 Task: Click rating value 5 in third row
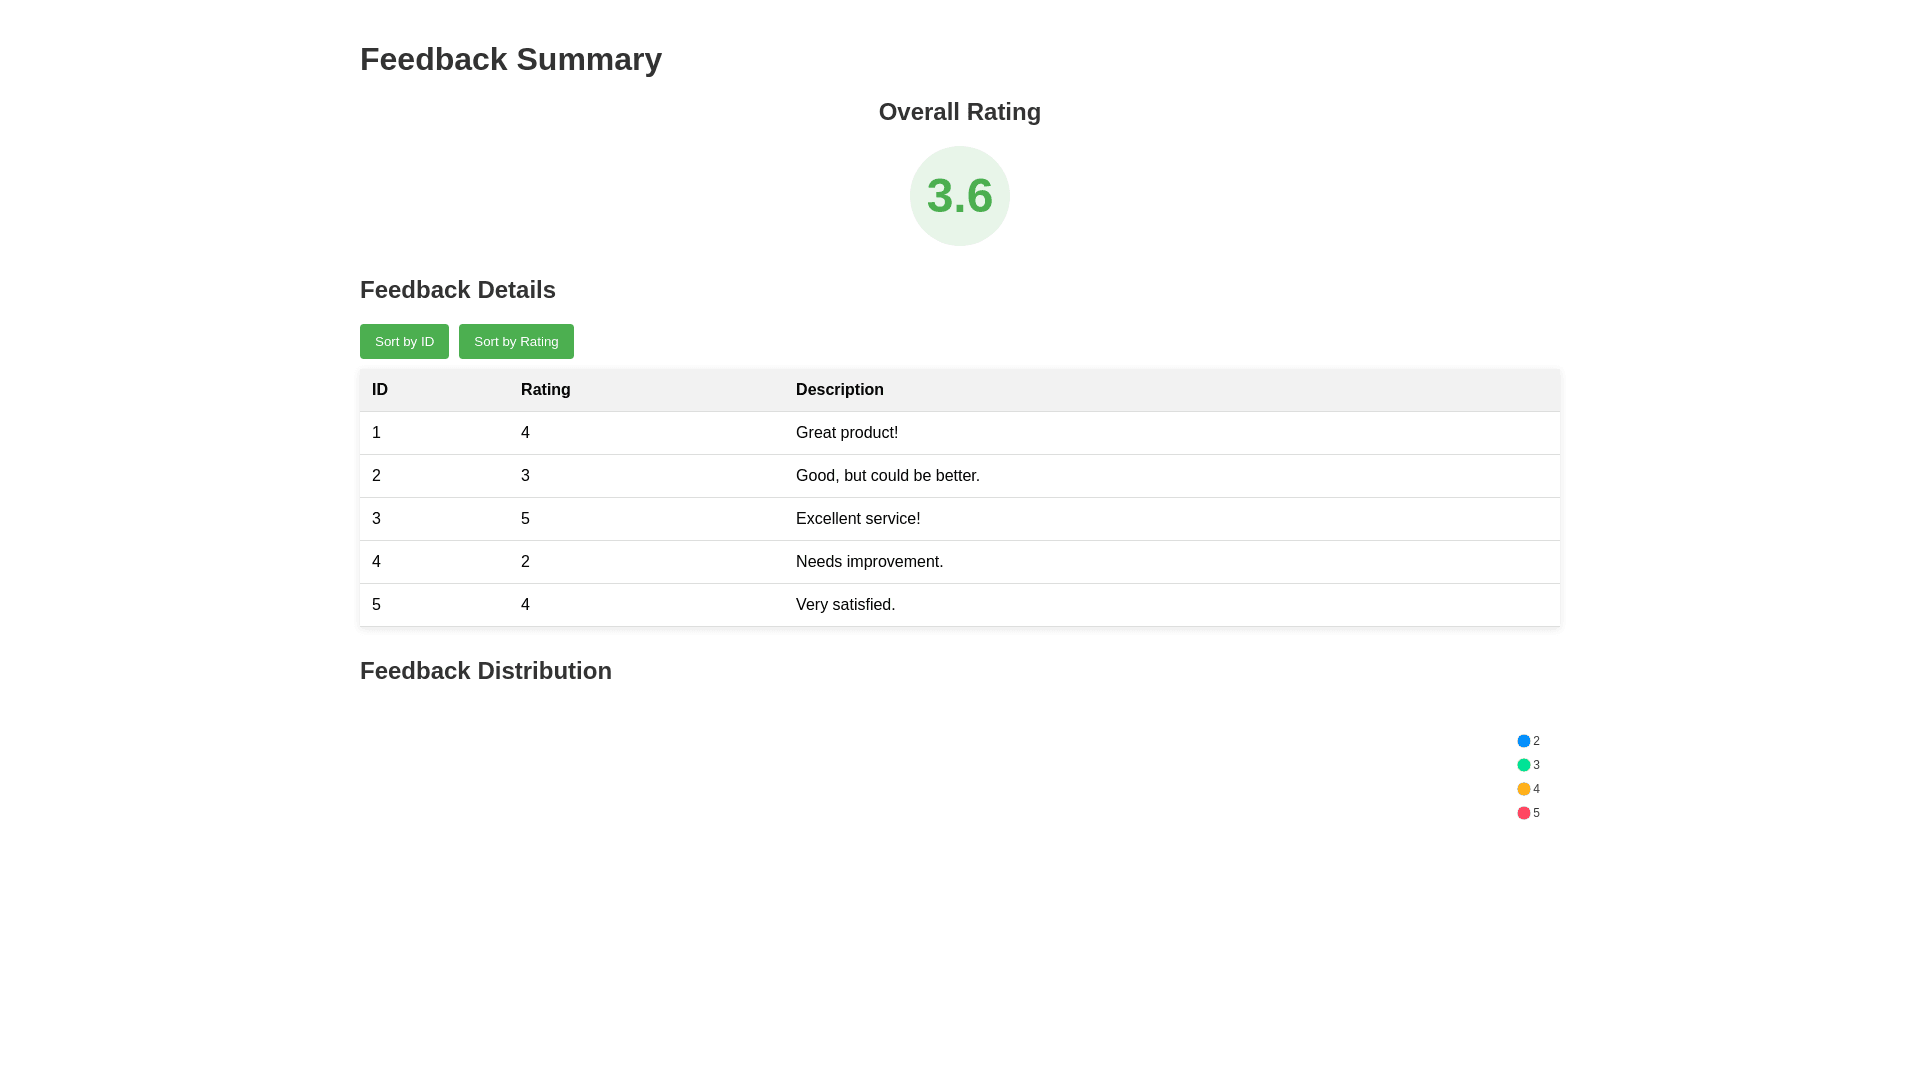(525, 519)
